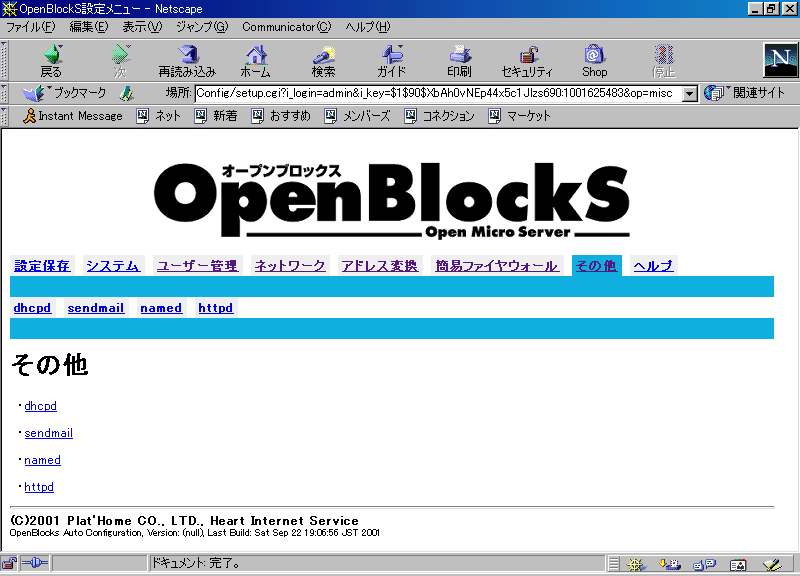Click the Forward (次) toolbar button
This screenshot has width=800, height=576.
(120, 61)
